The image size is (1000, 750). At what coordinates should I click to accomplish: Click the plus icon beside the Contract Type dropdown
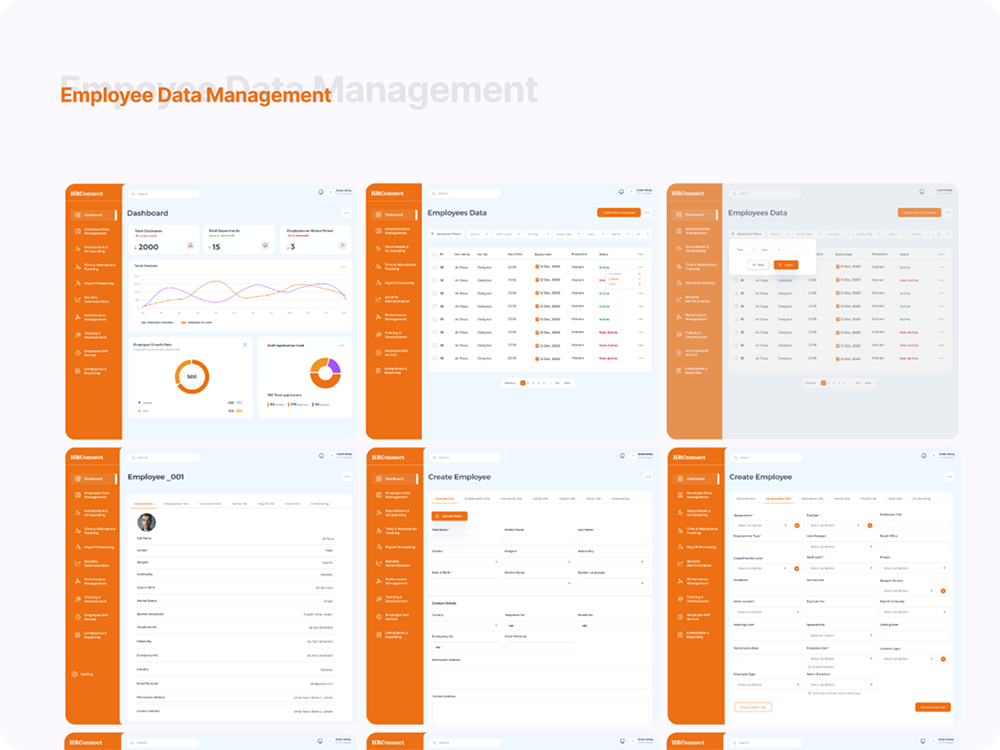pos(943,659)
